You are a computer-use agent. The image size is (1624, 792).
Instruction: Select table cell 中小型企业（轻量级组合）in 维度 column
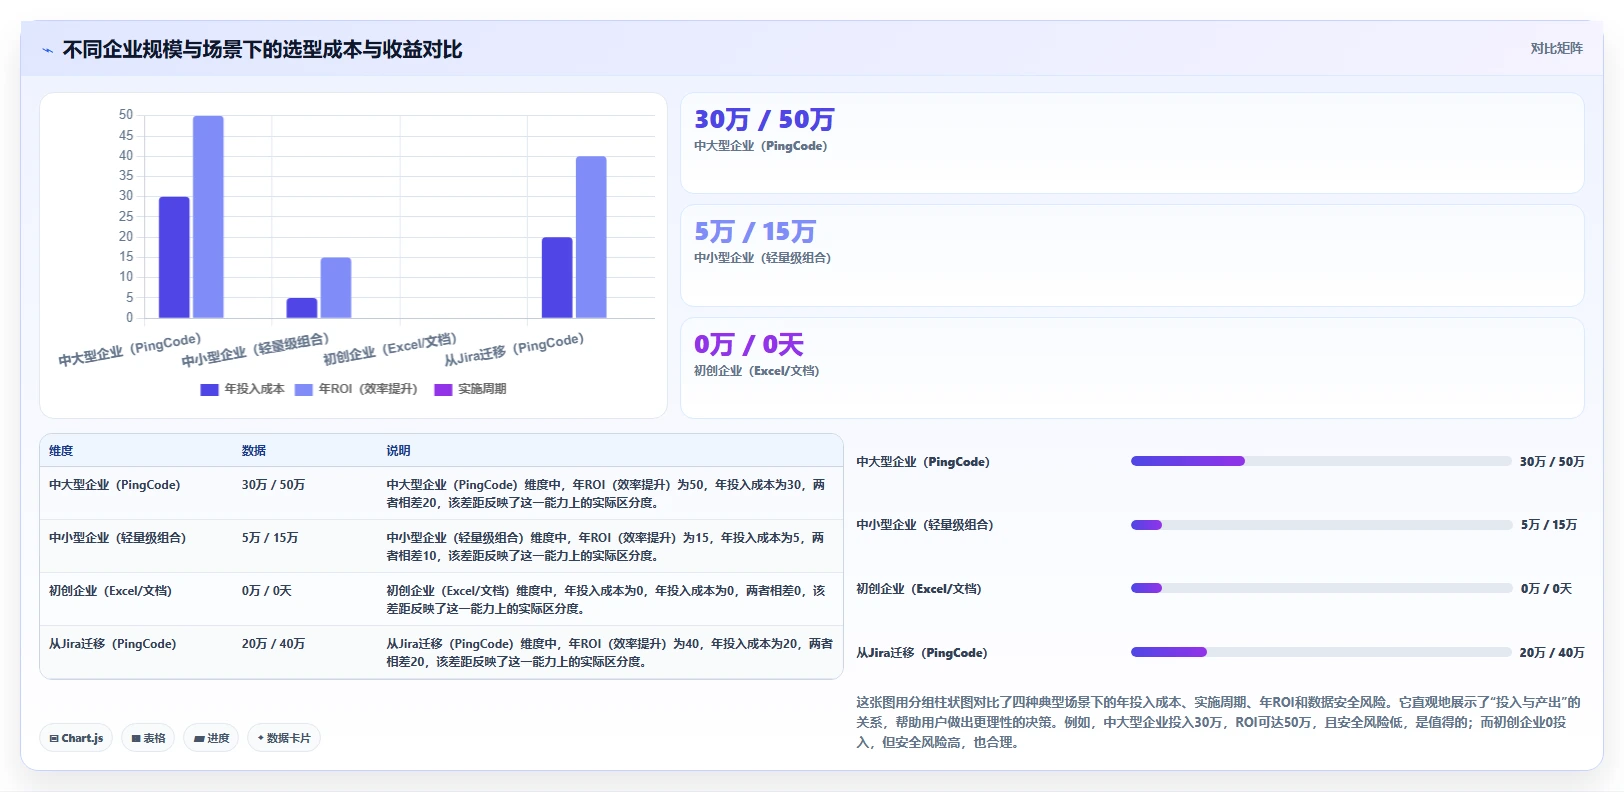click(118, 538)
